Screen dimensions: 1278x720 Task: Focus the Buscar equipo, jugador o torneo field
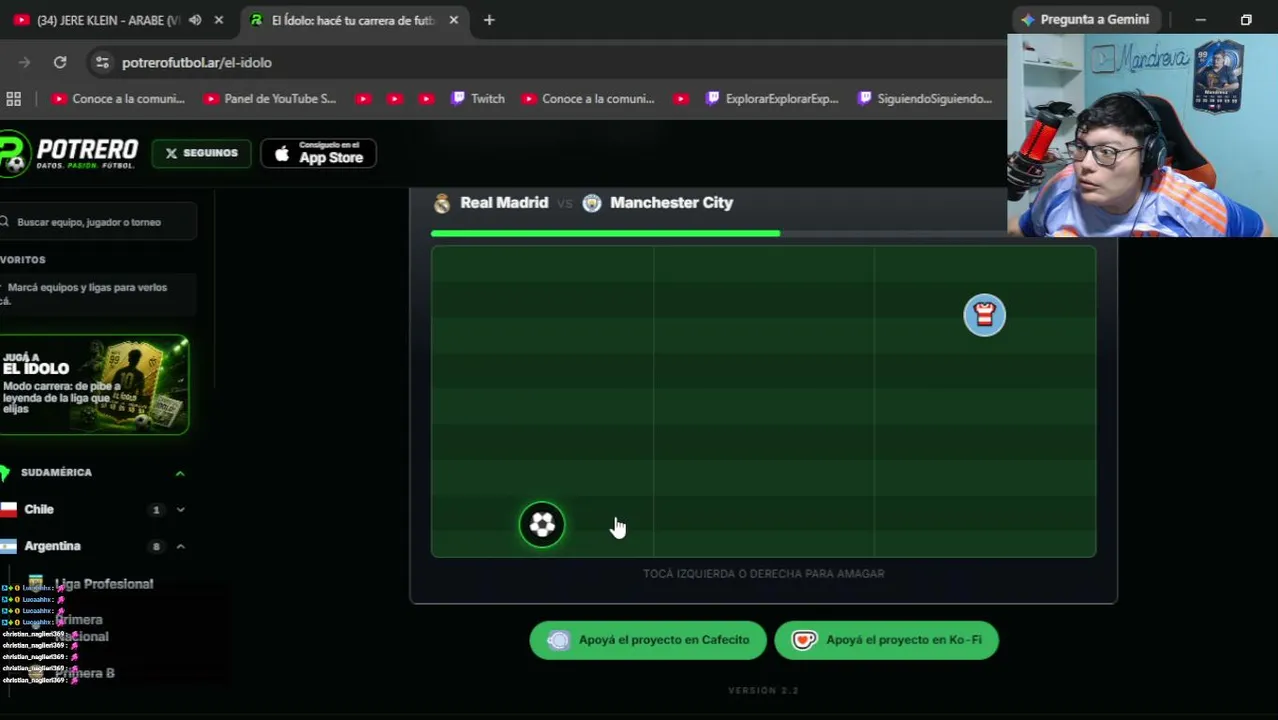[98, 222]
